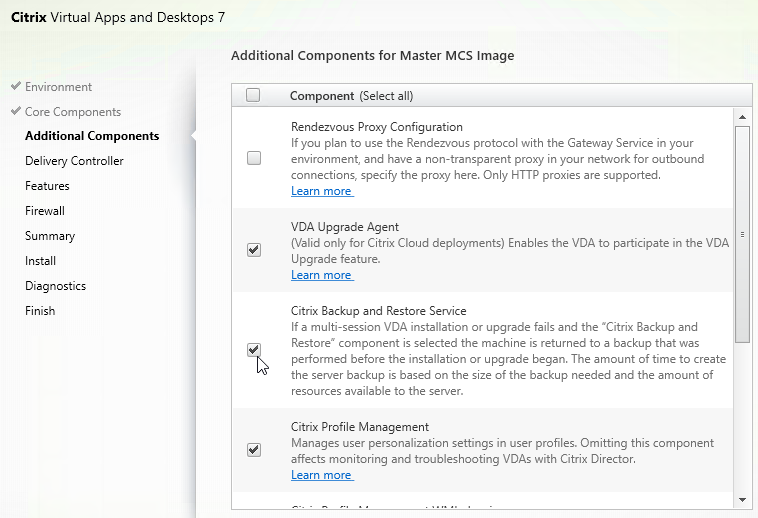Viewport: 758px width, 518px height.
Task: Click the Component (Select all) header label
Action: pos(351,96)
